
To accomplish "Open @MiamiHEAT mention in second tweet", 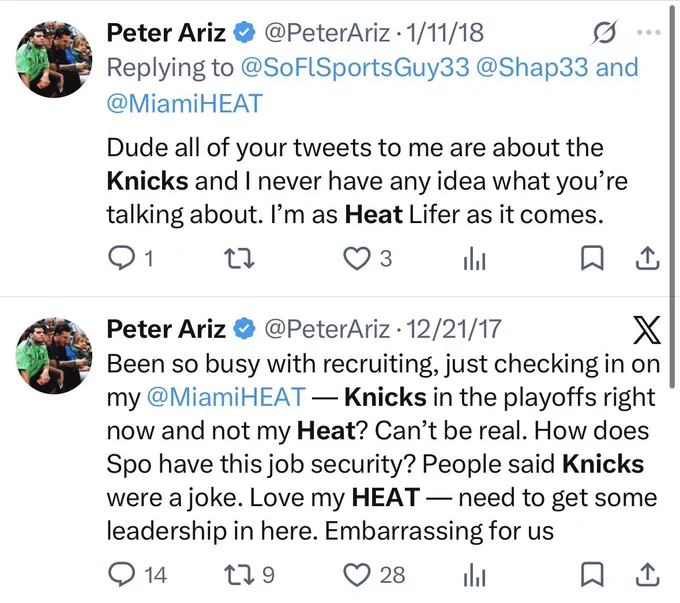I will [x=226, y=397].
